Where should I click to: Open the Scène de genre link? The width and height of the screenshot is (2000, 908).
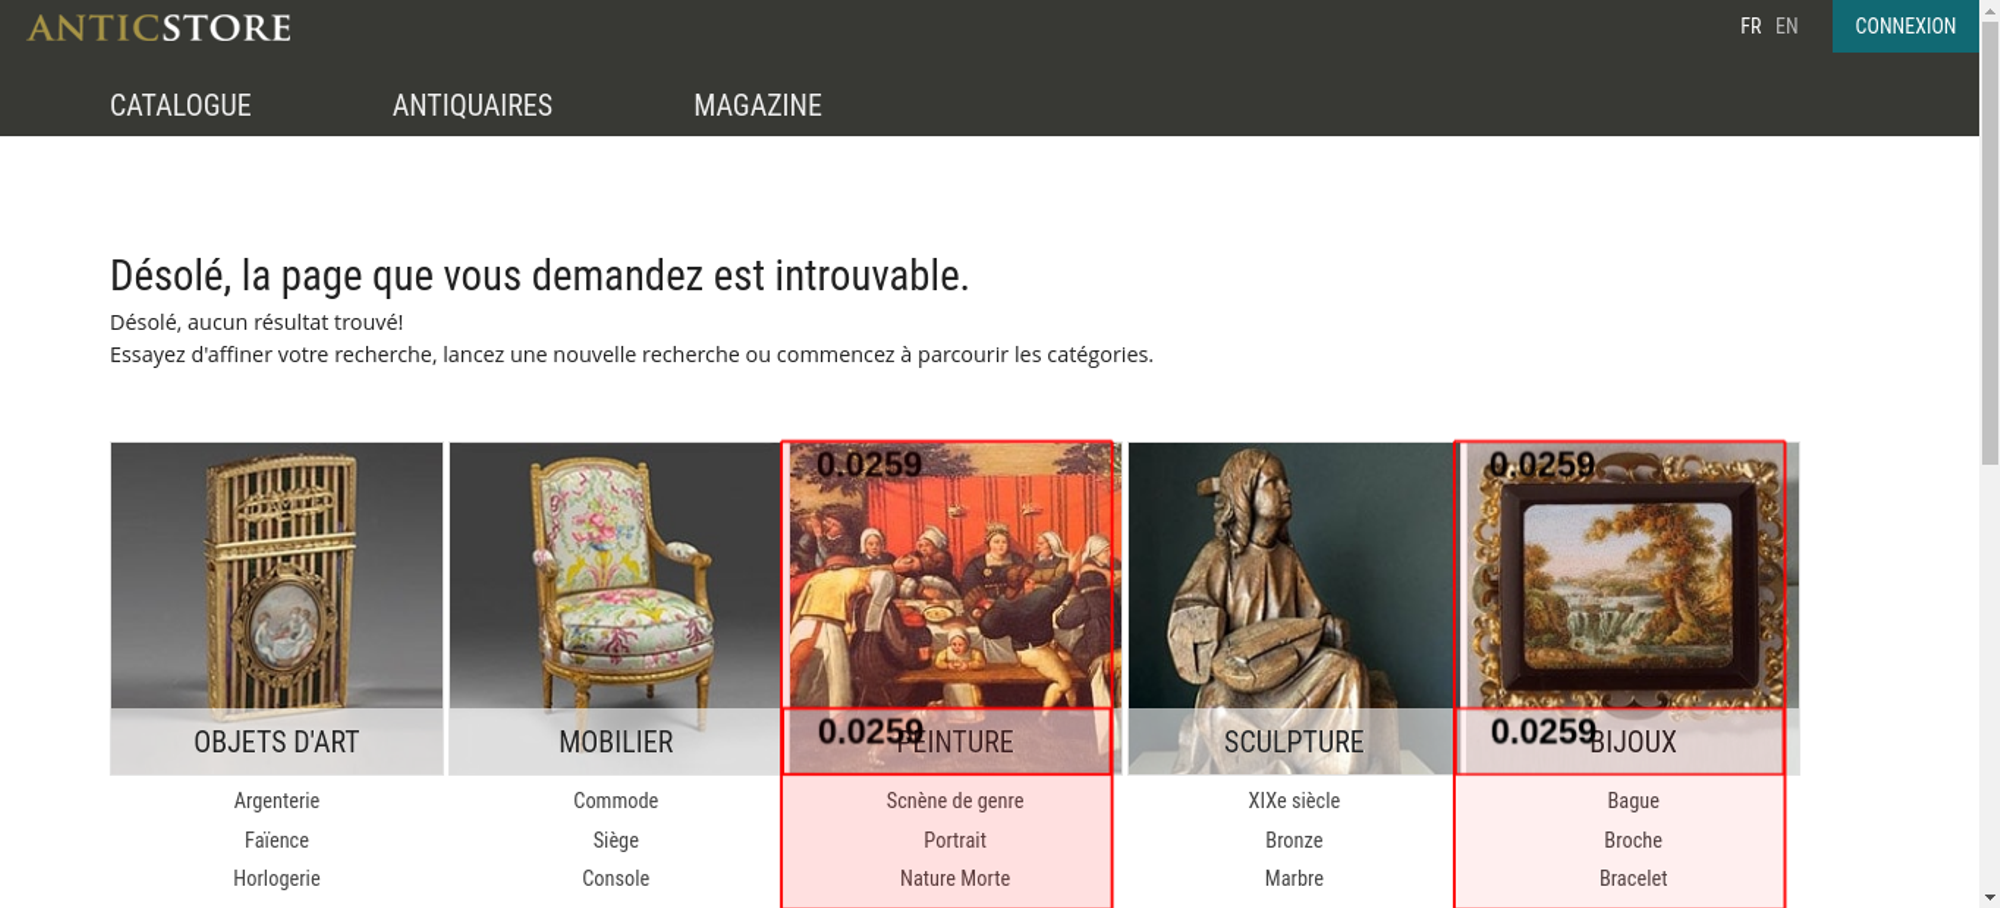(x=955, y=800)
